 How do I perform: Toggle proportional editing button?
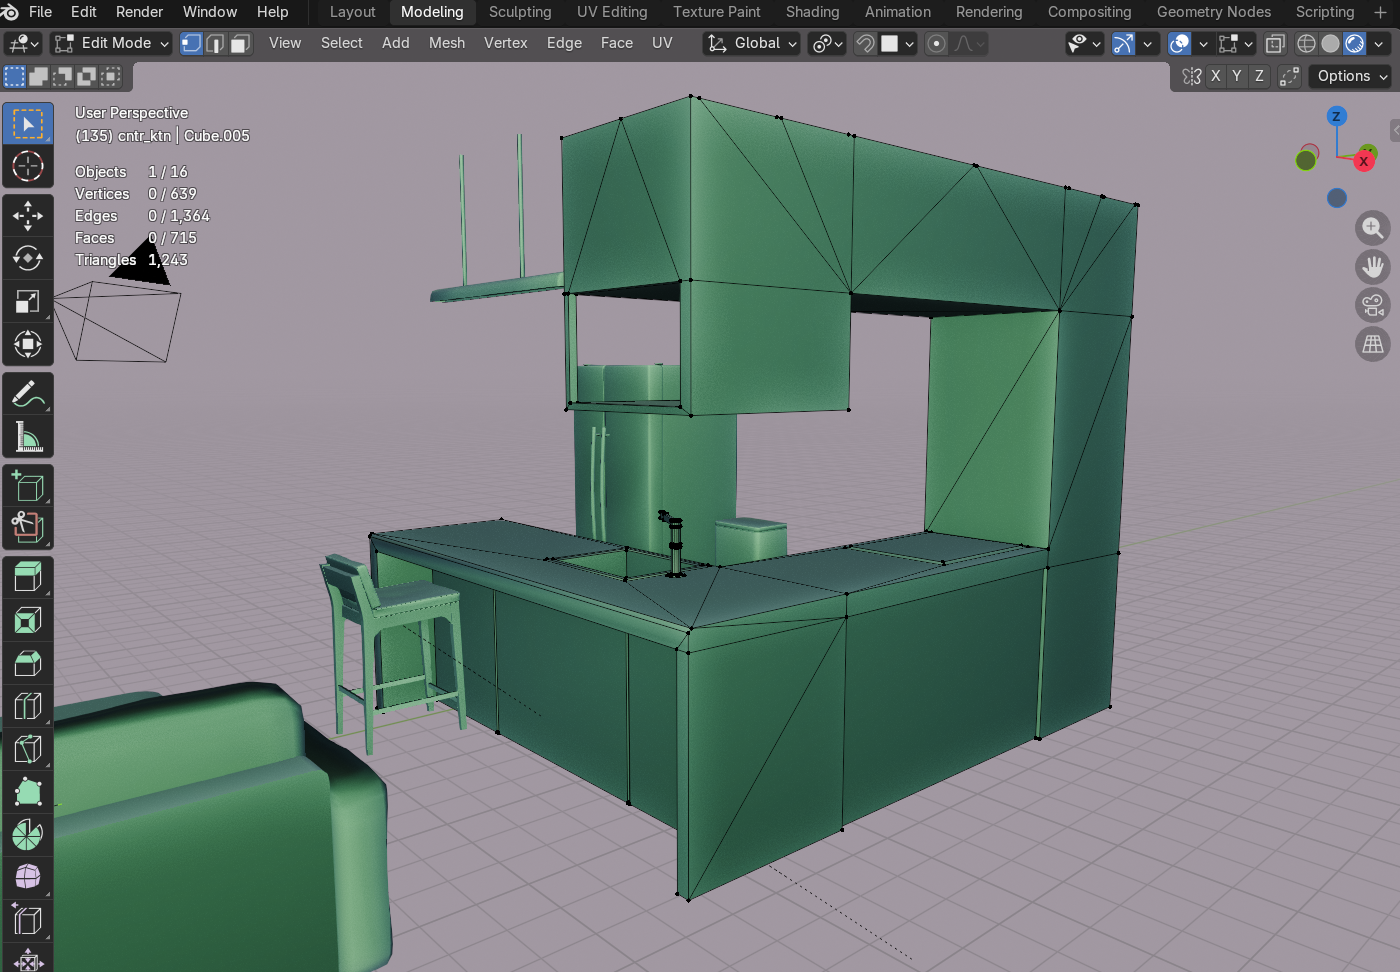click(936, 44)
